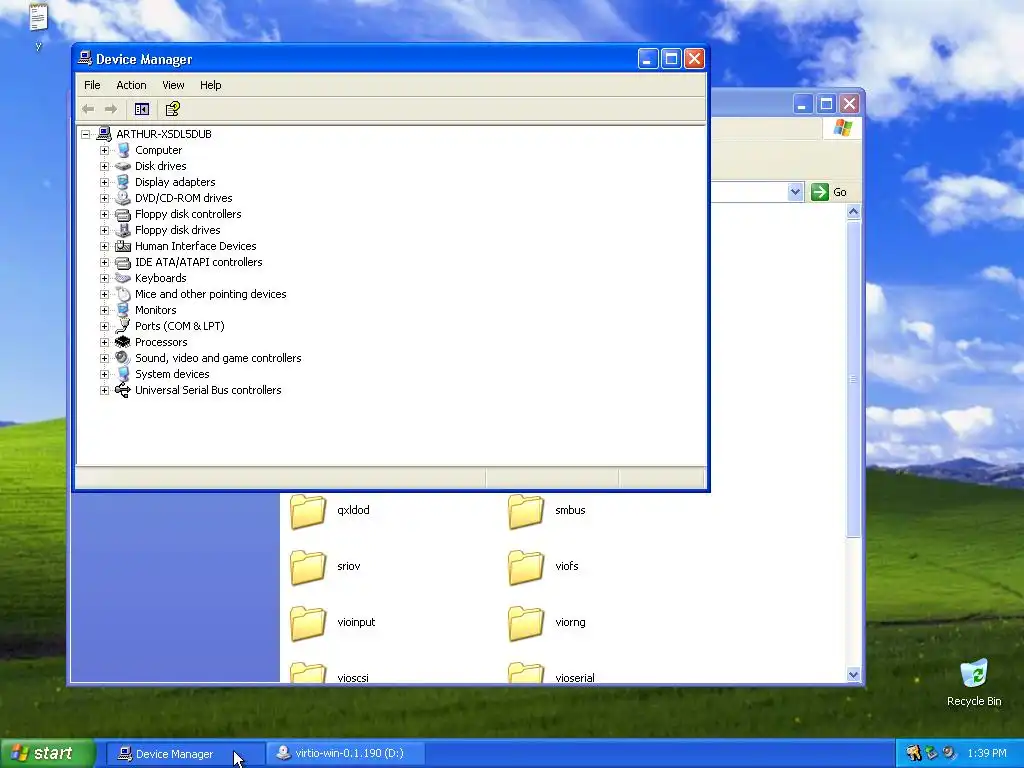Click the Properties toolbar icon in Device Manager
1024x768 pixels.
(x=172, y=109)
